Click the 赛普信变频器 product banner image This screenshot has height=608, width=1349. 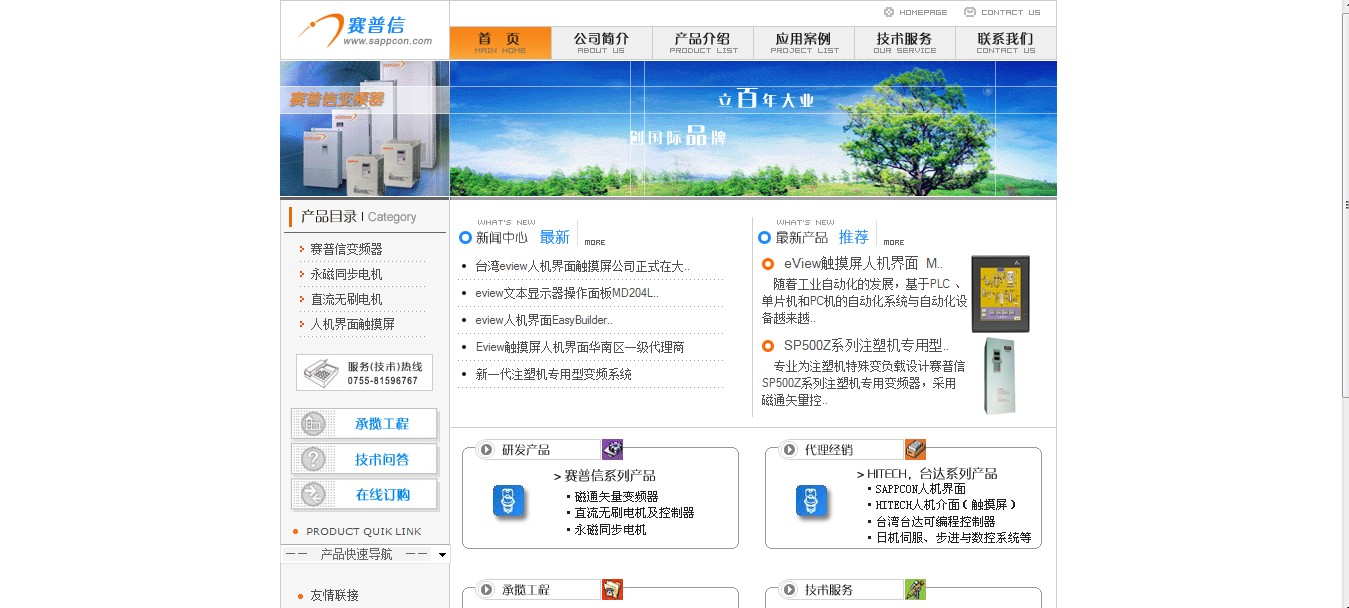pos(364,129)
